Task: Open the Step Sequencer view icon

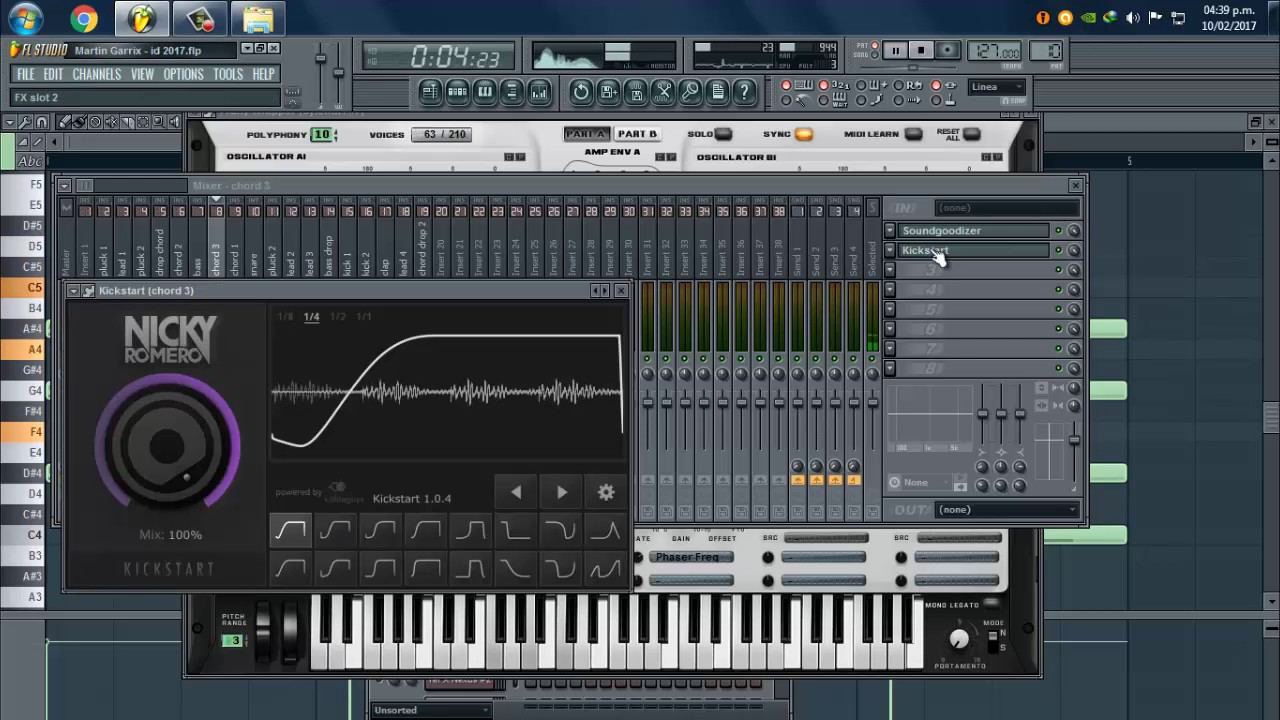Action: point(457,92)
